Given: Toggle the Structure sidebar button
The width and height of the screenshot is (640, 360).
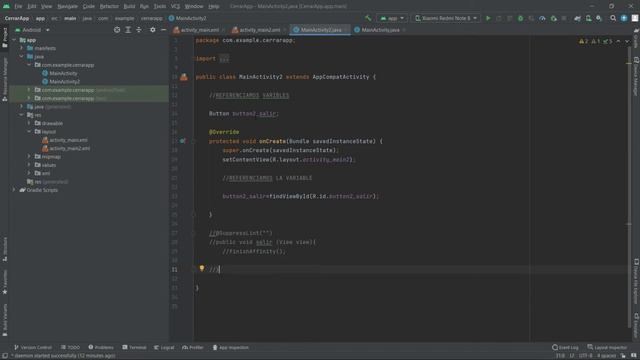Looking at the screenshot, I should (4, 249).
